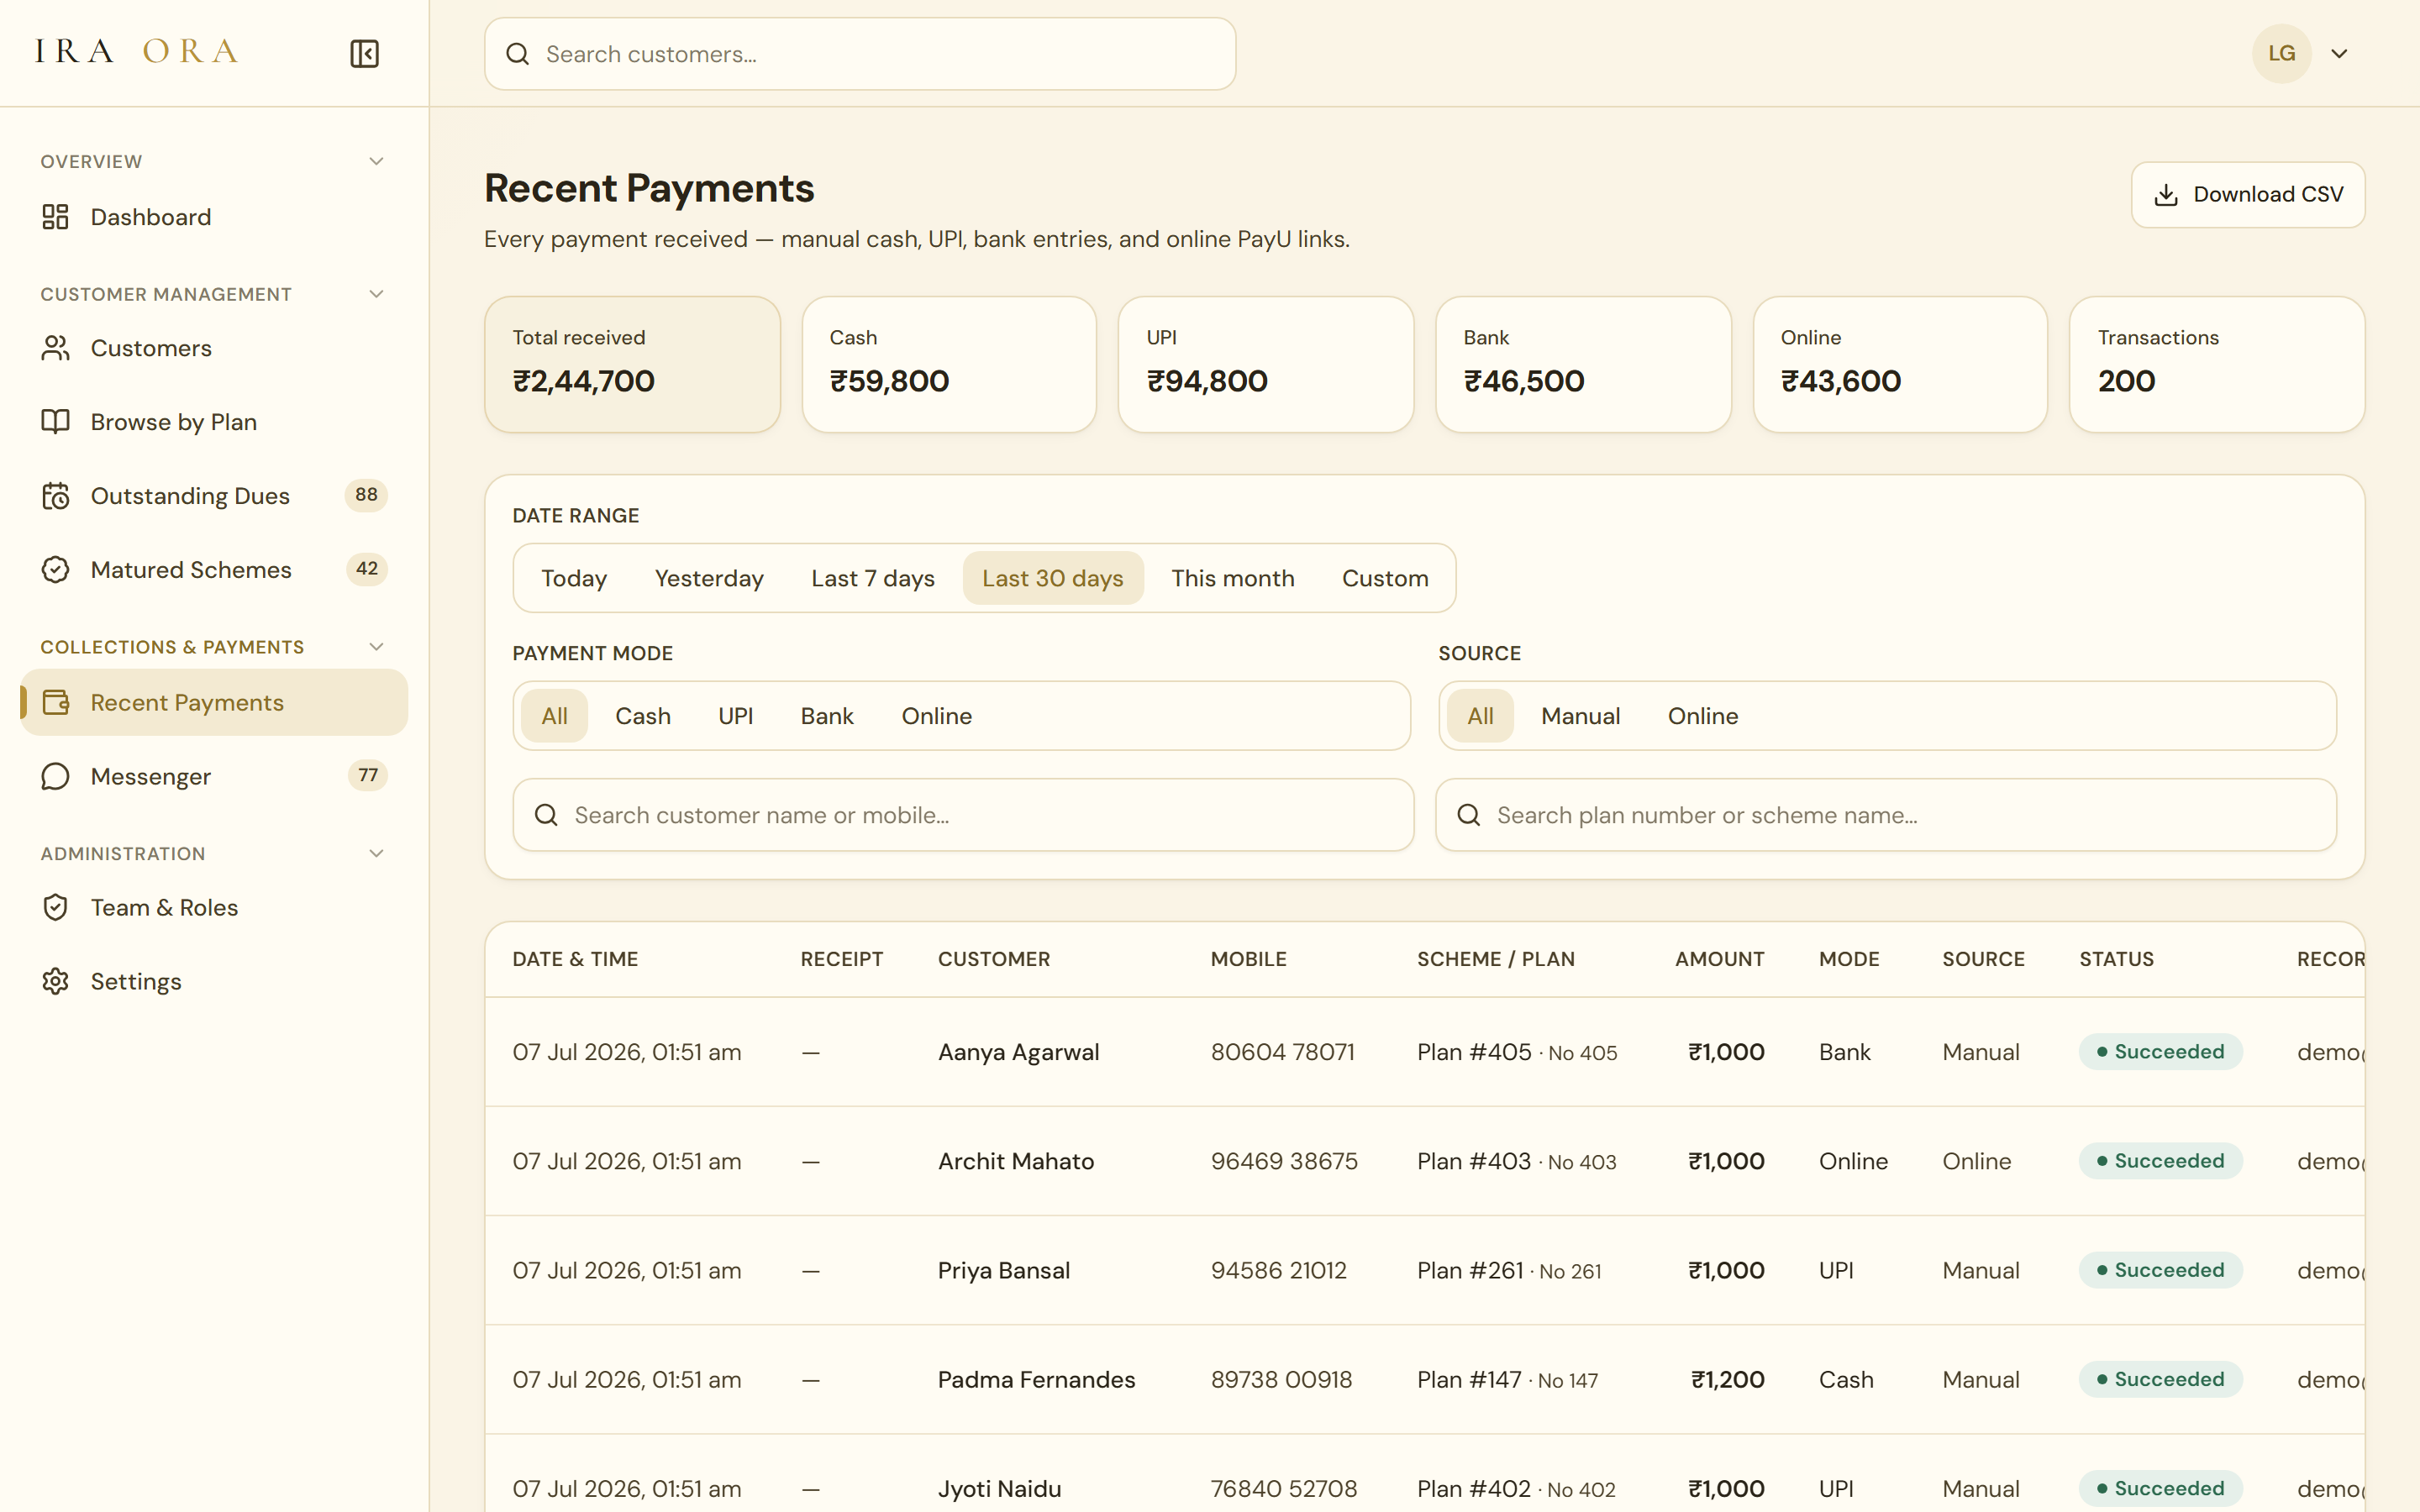The image size is (2420, 1512).
Task: Focus the plan number or scheme search
Action: coord(1886,815)
